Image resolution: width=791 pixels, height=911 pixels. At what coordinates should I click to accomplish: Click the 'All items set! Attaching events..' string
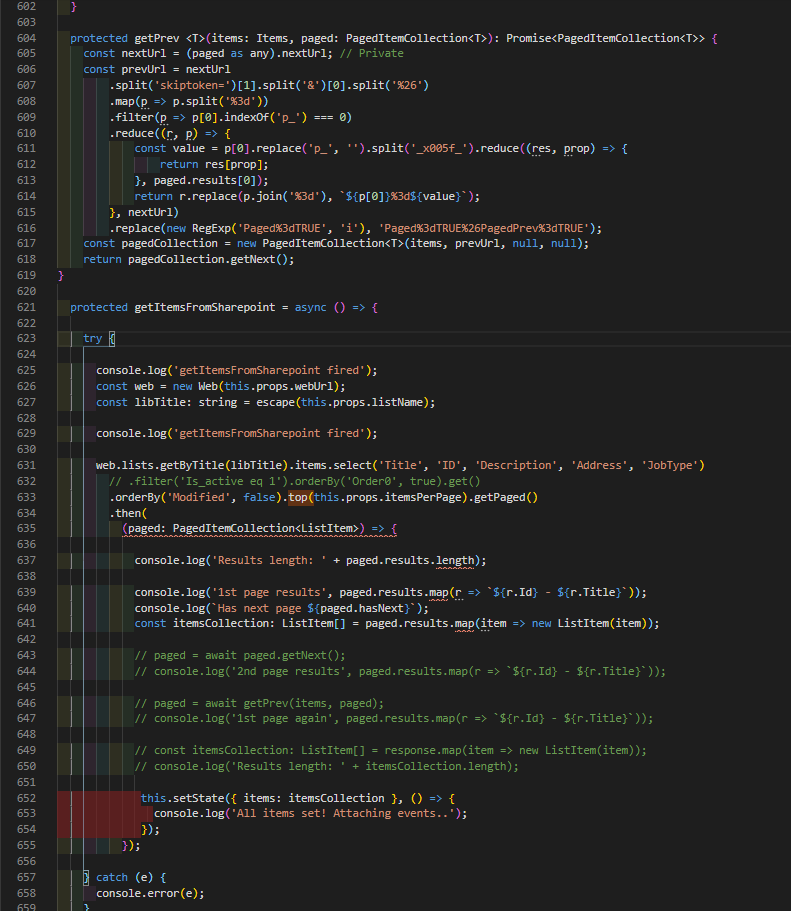(343, 813)
